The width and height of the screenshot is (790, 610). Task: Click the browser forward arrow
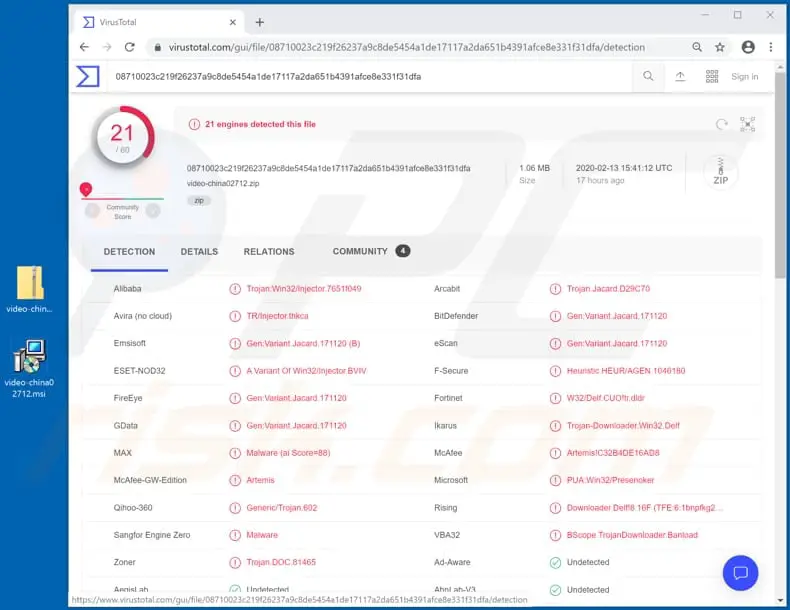coord(107,47)
